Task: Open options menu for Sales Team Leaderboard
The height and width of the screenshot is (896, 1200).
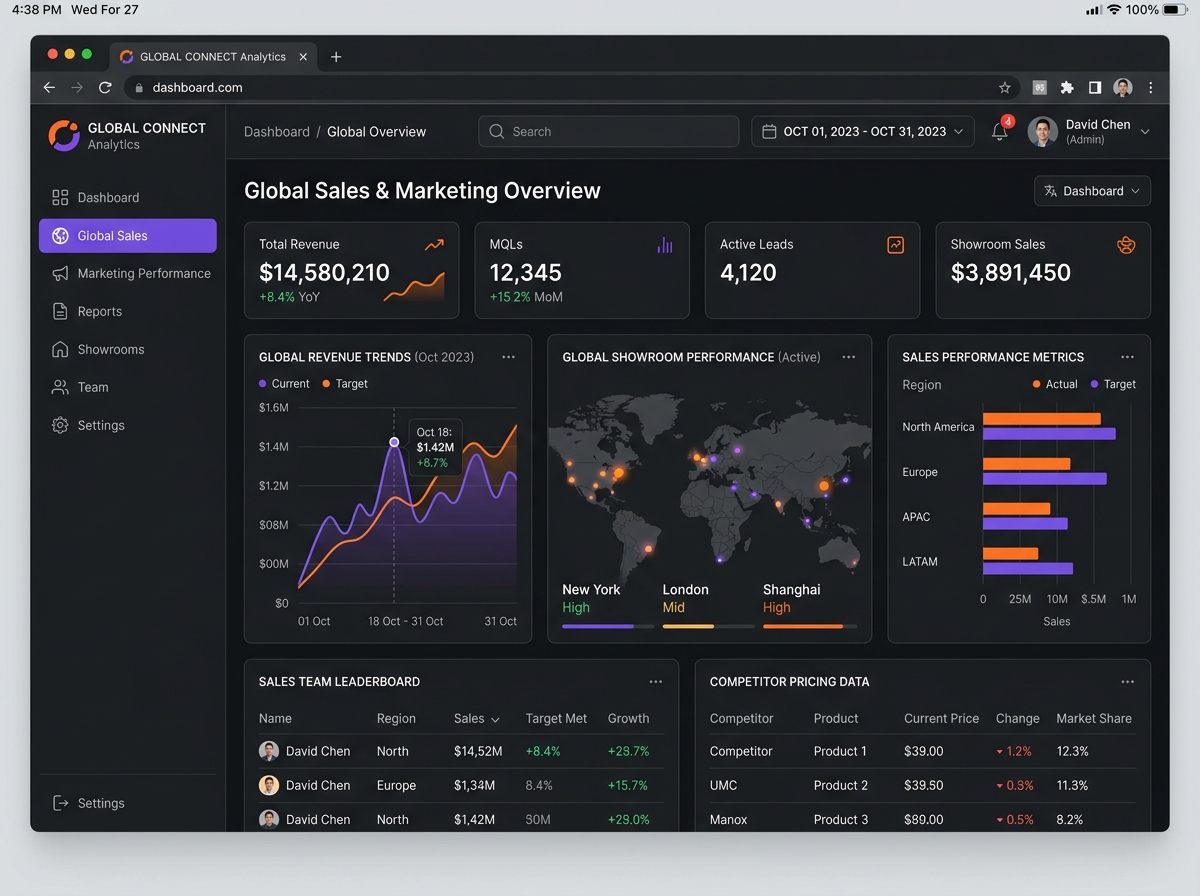Action: click(656, 682)
